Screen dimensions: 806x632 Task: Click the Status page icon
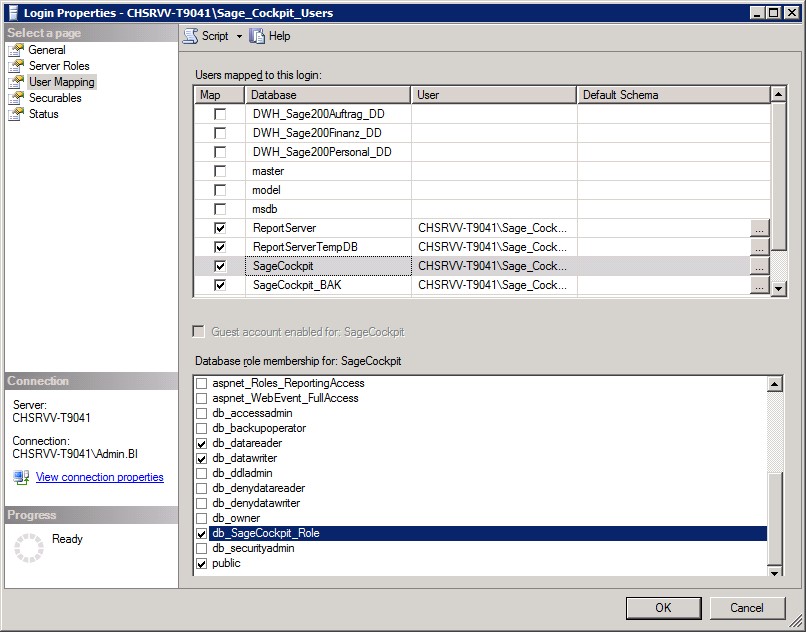[x=16, y=114]
